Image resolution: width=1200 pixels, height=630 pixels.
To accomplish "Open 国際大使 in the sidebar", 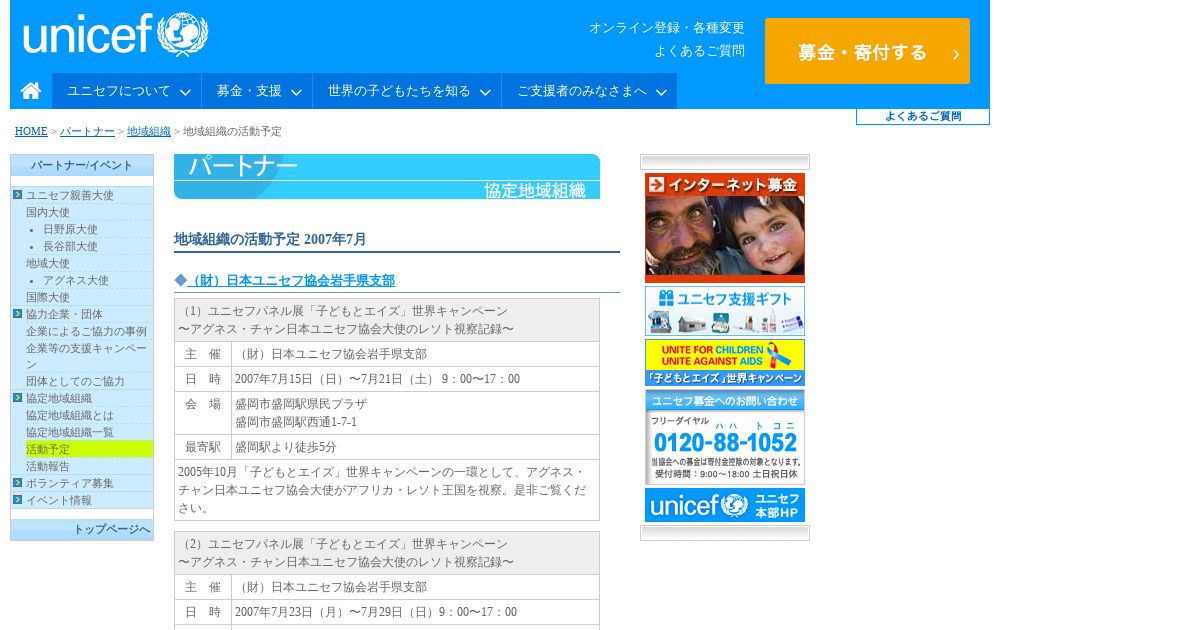I will click(x=48, y=297).
